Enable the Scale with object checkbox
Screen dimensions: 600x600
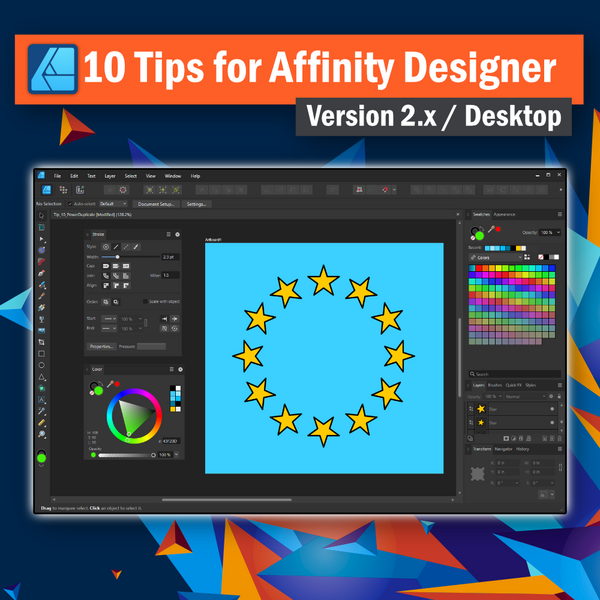pyautogui.click(x=145, y=302)
